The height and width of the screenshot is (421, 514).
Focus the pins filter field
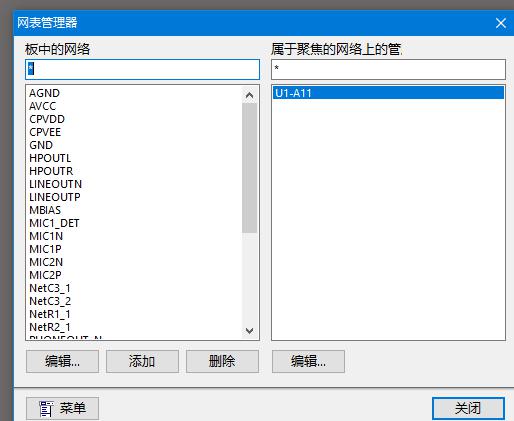pos(388,69)
